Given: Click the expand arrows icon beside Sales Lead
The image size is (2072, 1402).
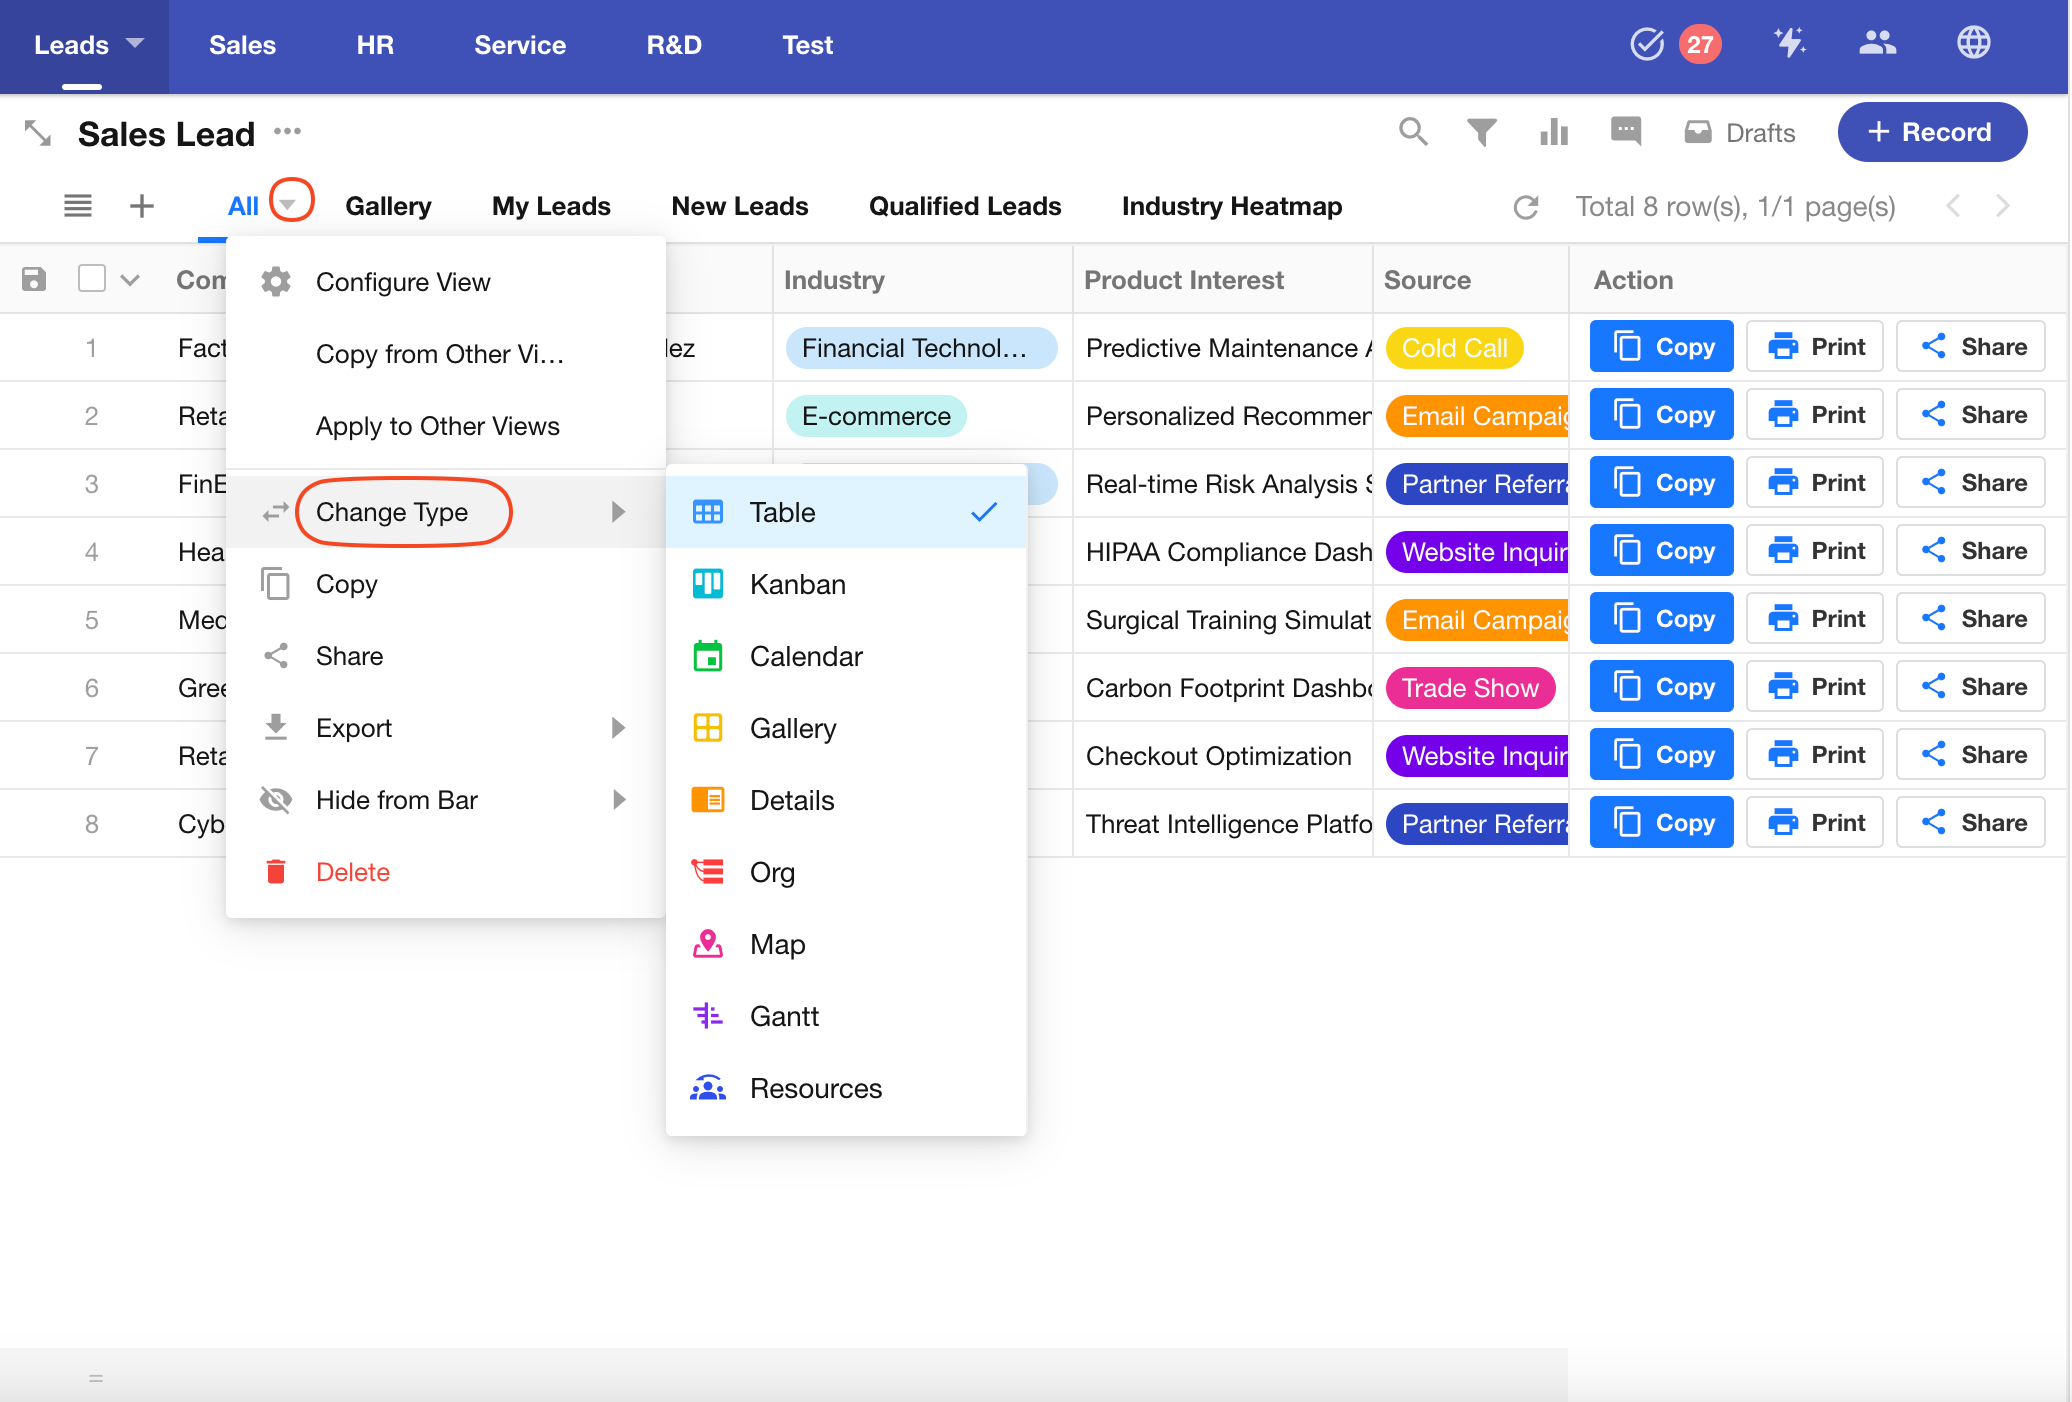Looking at the screenshot, I should point(37,132).
